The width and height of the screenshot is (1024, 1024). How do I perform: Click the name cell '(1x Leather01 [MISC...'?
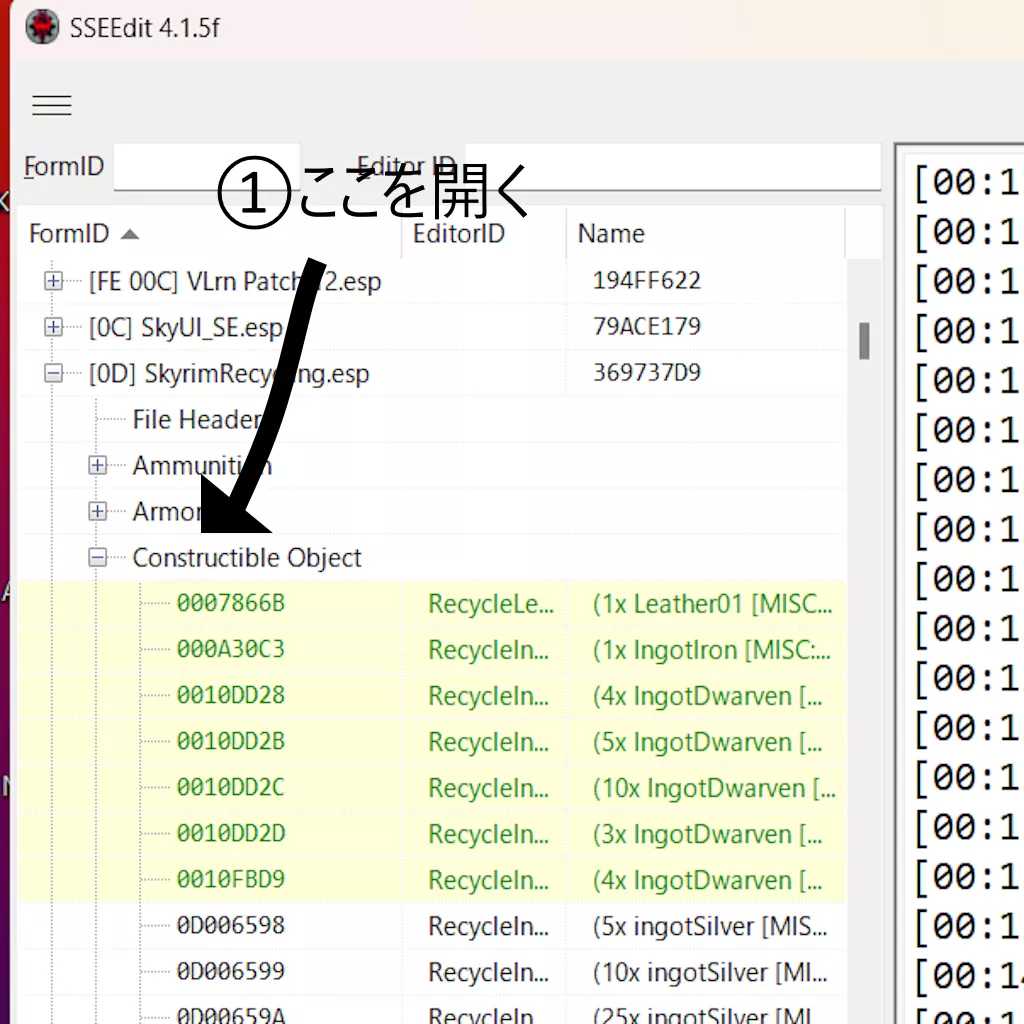tap(712, 604)
